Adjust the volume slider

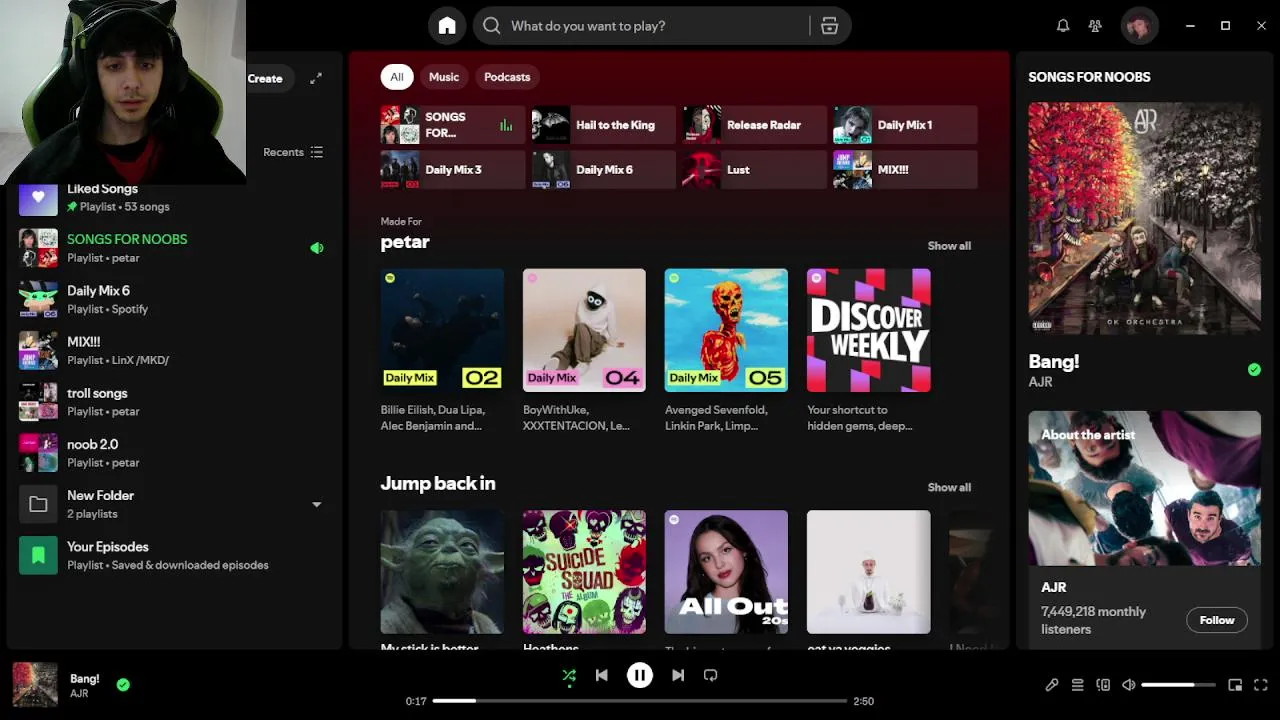[1178, 685]
